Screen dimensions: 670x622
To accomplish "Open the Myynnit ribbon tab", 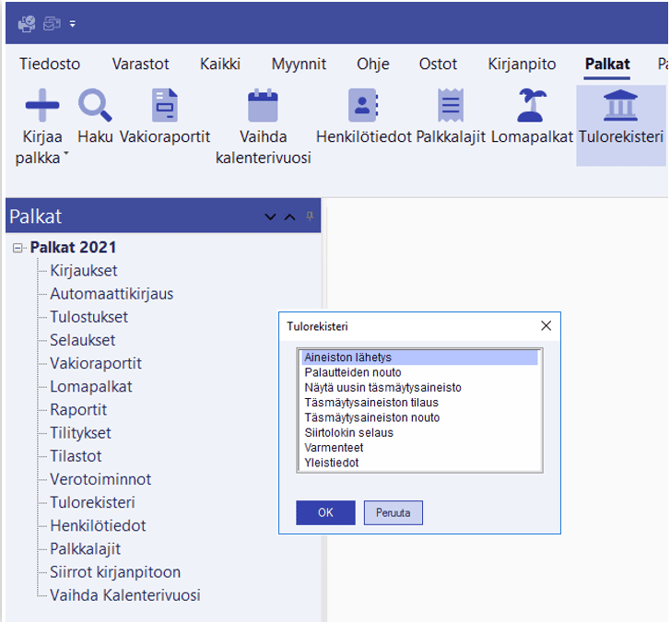I will [x=298, y=64].
